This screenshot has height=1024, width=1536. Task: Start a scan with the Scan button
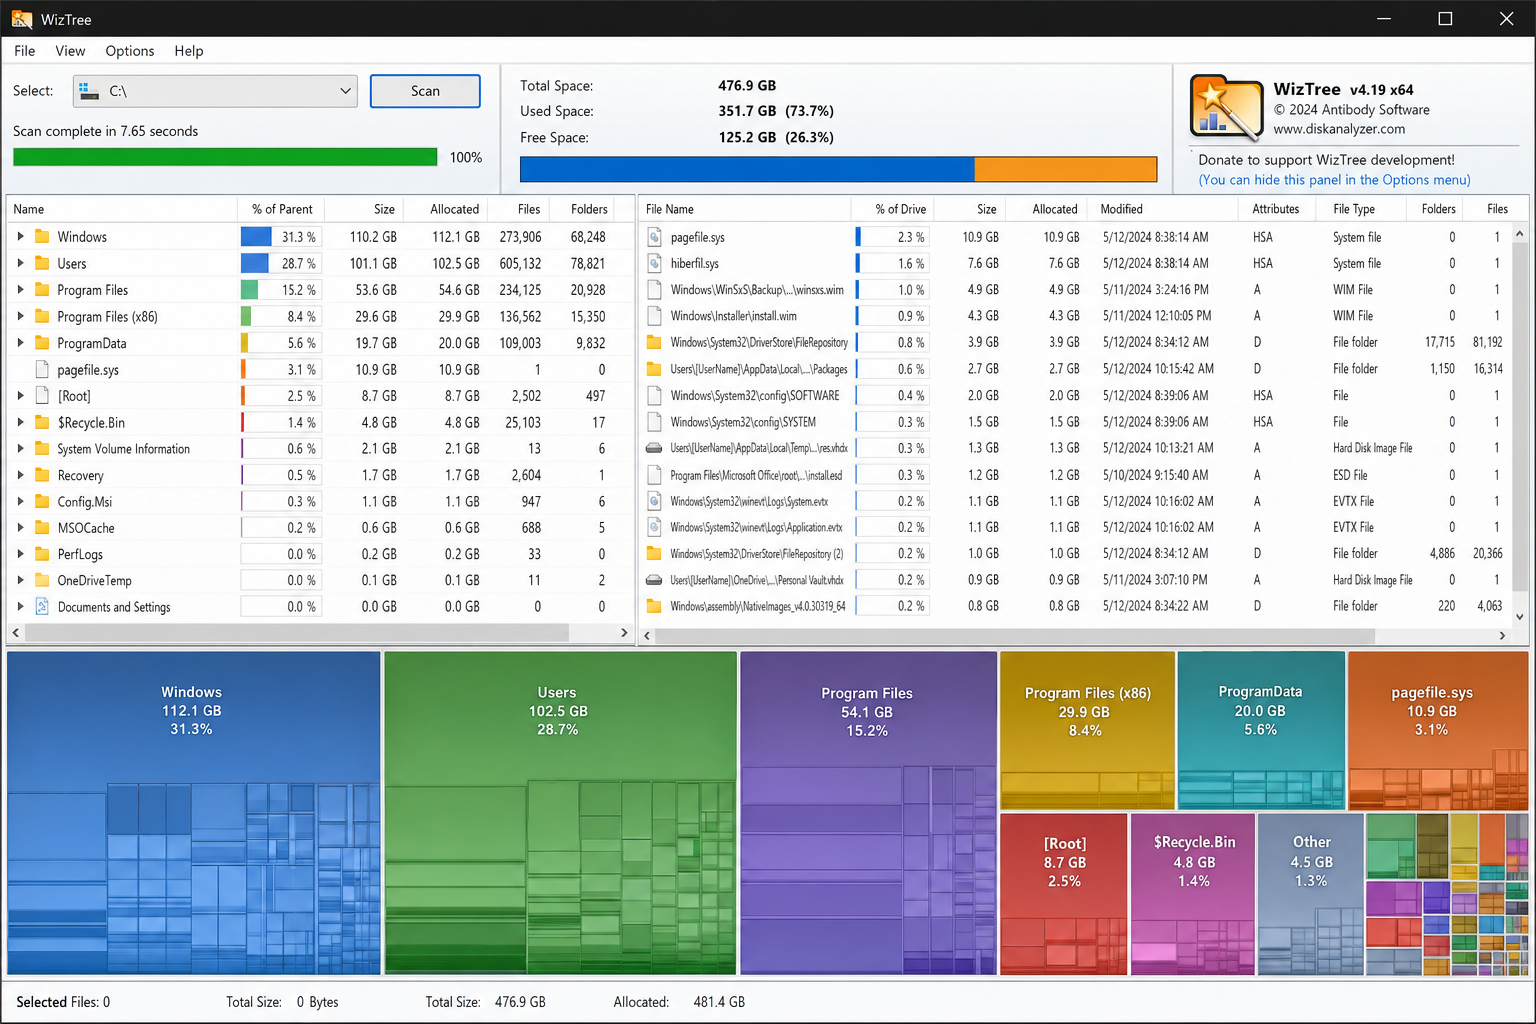point(425,91)
